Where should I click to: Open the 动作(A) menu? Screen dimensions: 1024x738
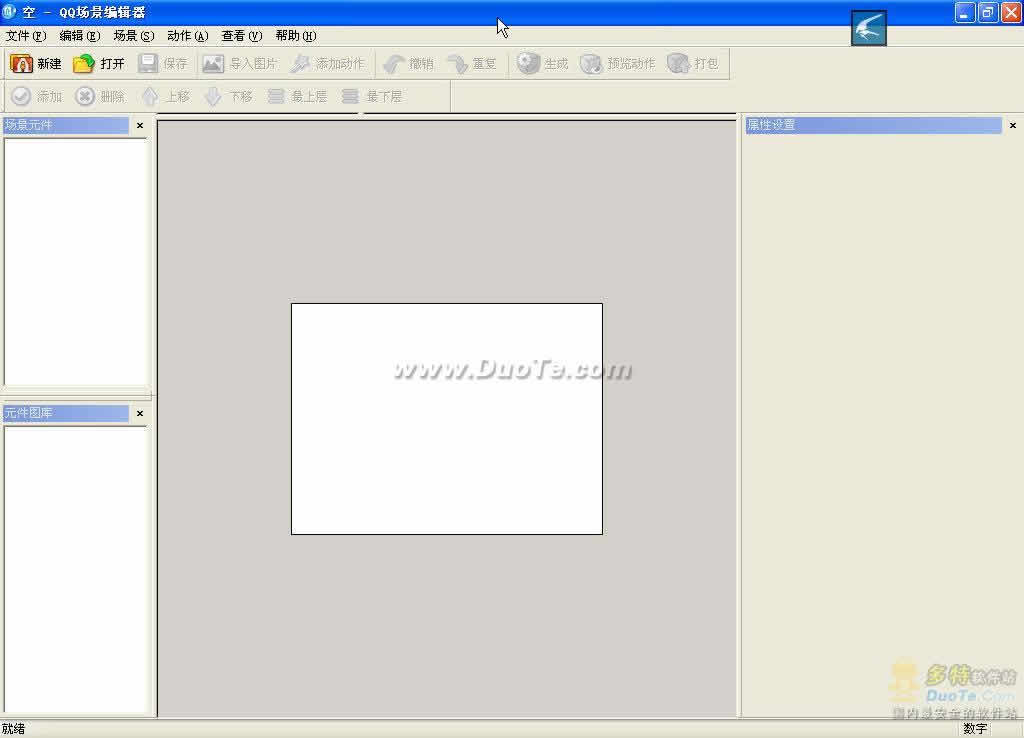point(187,36)
